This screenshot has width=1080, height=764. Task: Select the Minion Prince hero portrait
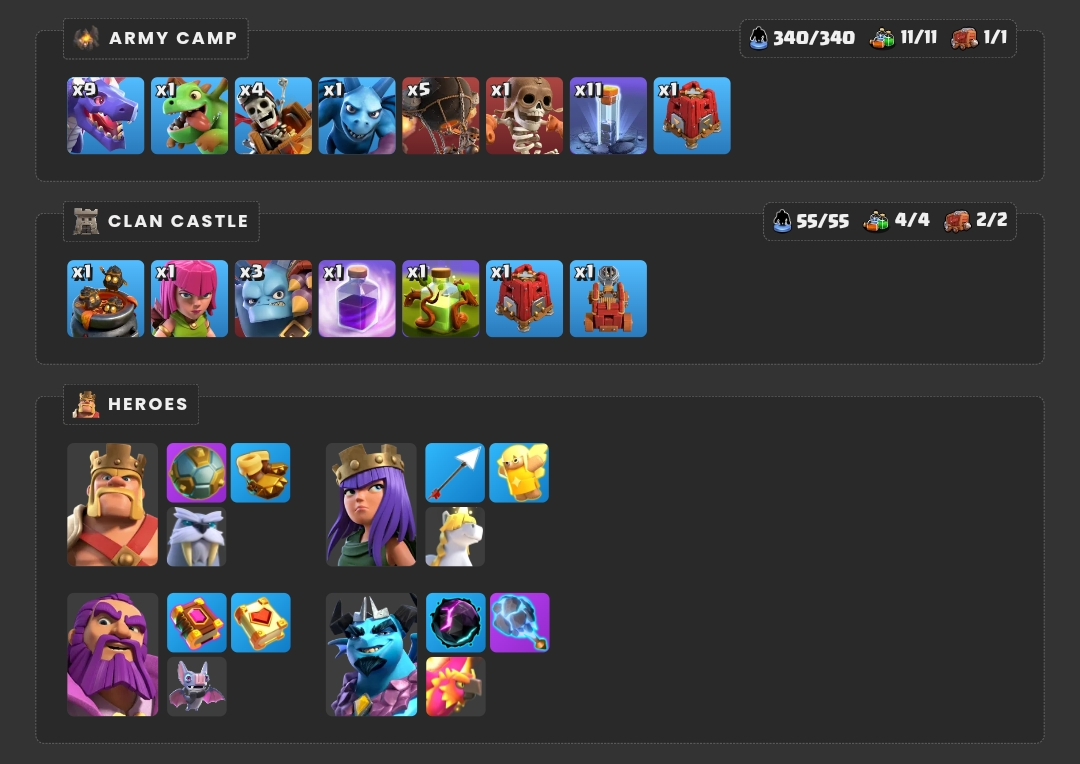point(371,654)
